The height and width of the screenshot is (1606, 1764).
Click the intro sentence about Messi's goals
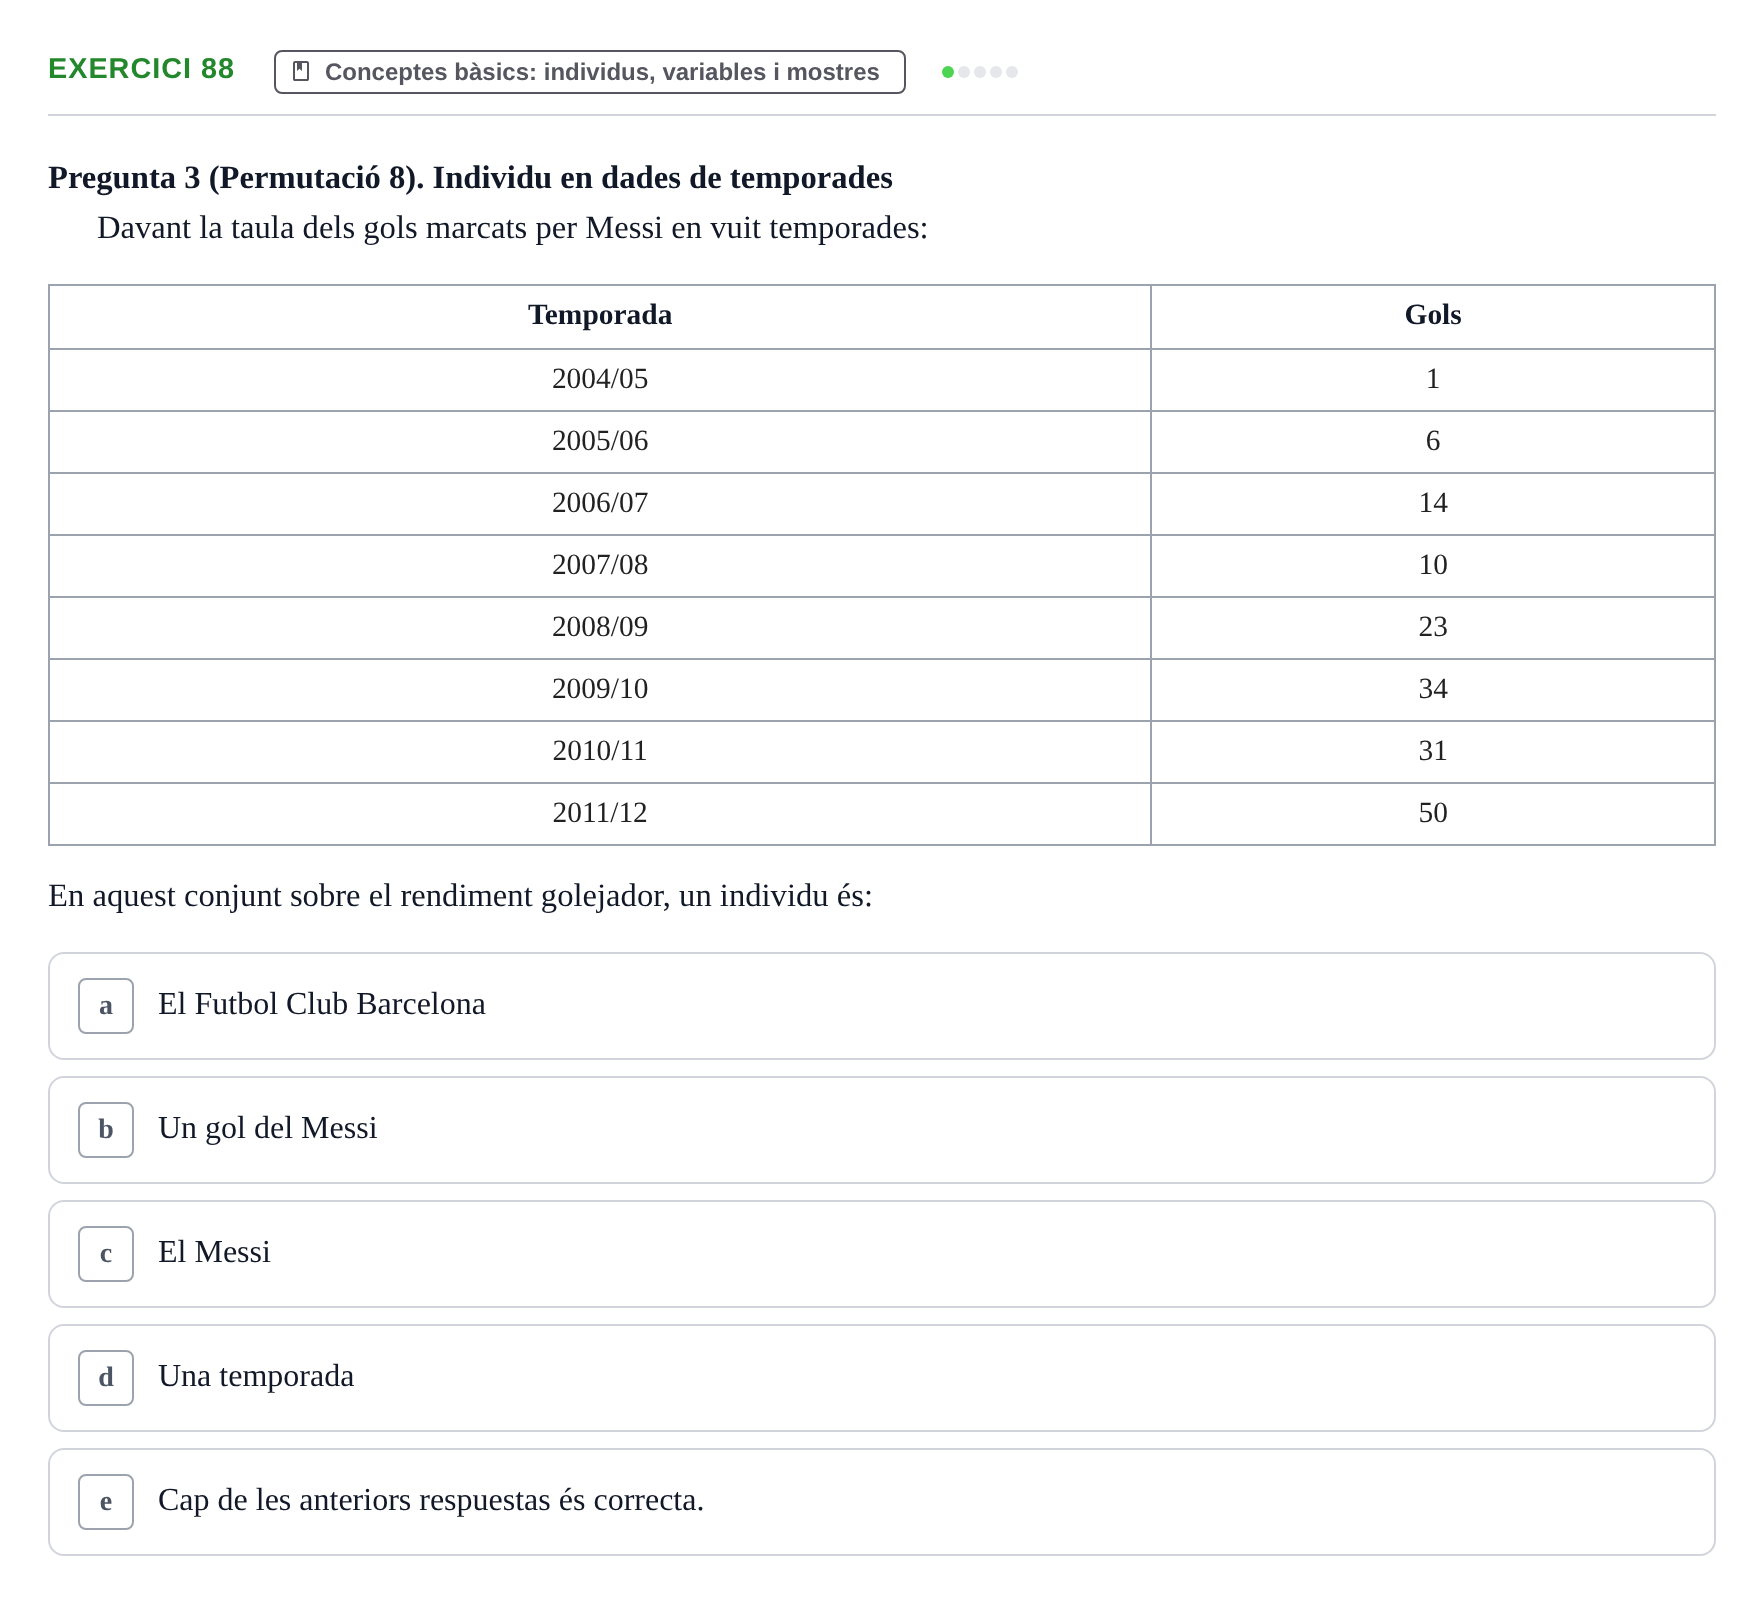coord(512,229)
